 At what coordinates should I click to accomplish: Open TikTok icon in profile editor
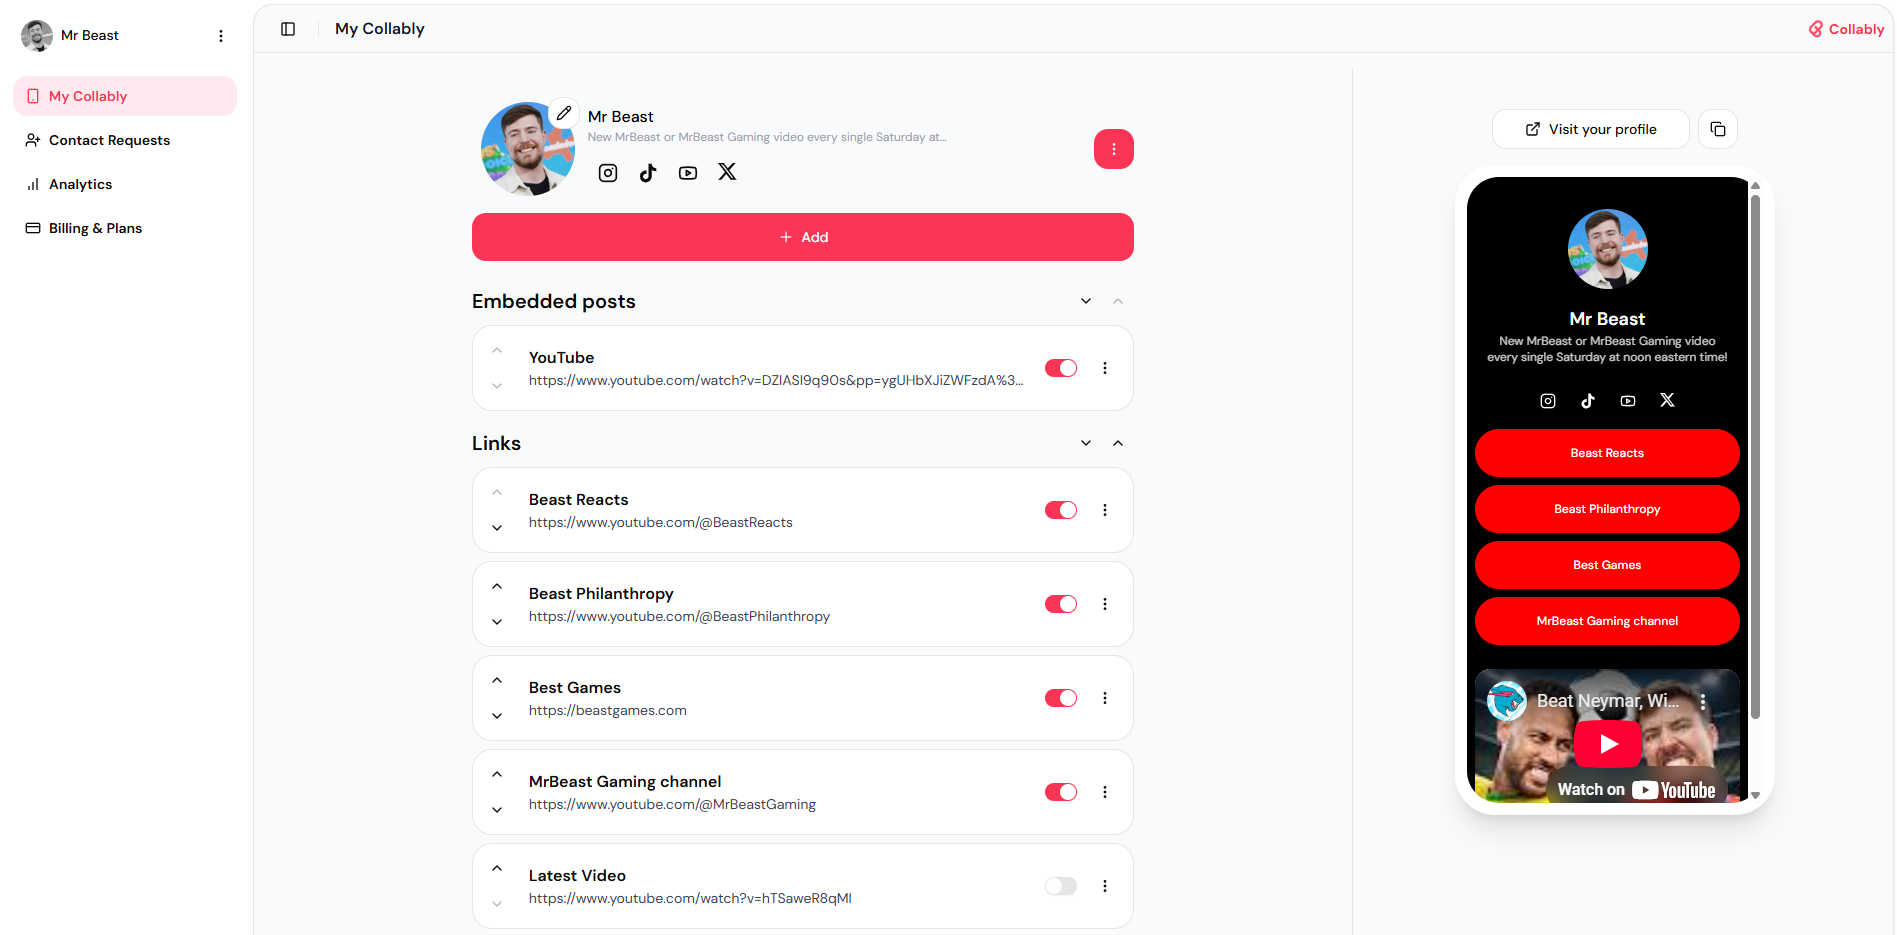[648, 173]
